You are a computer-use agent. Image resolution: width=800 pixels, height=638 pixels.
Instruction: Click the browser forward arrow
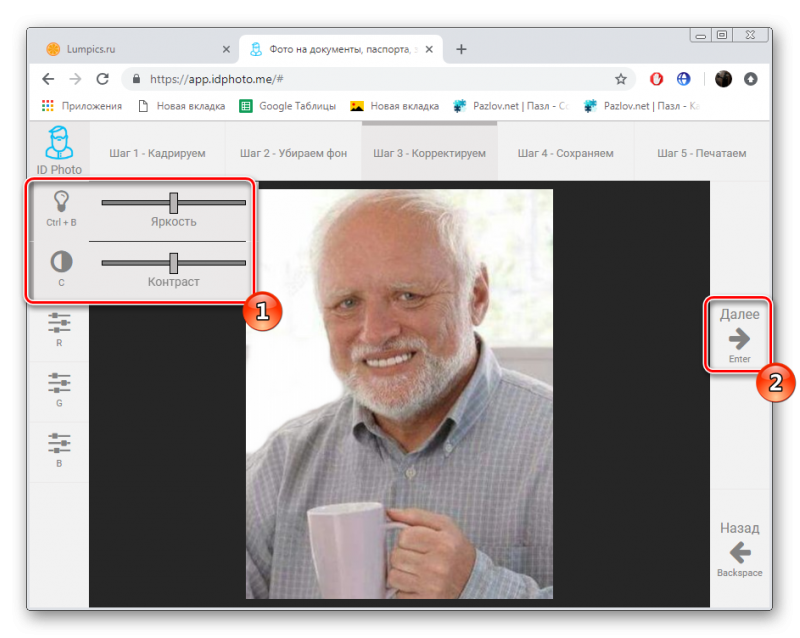coord(76,79)
